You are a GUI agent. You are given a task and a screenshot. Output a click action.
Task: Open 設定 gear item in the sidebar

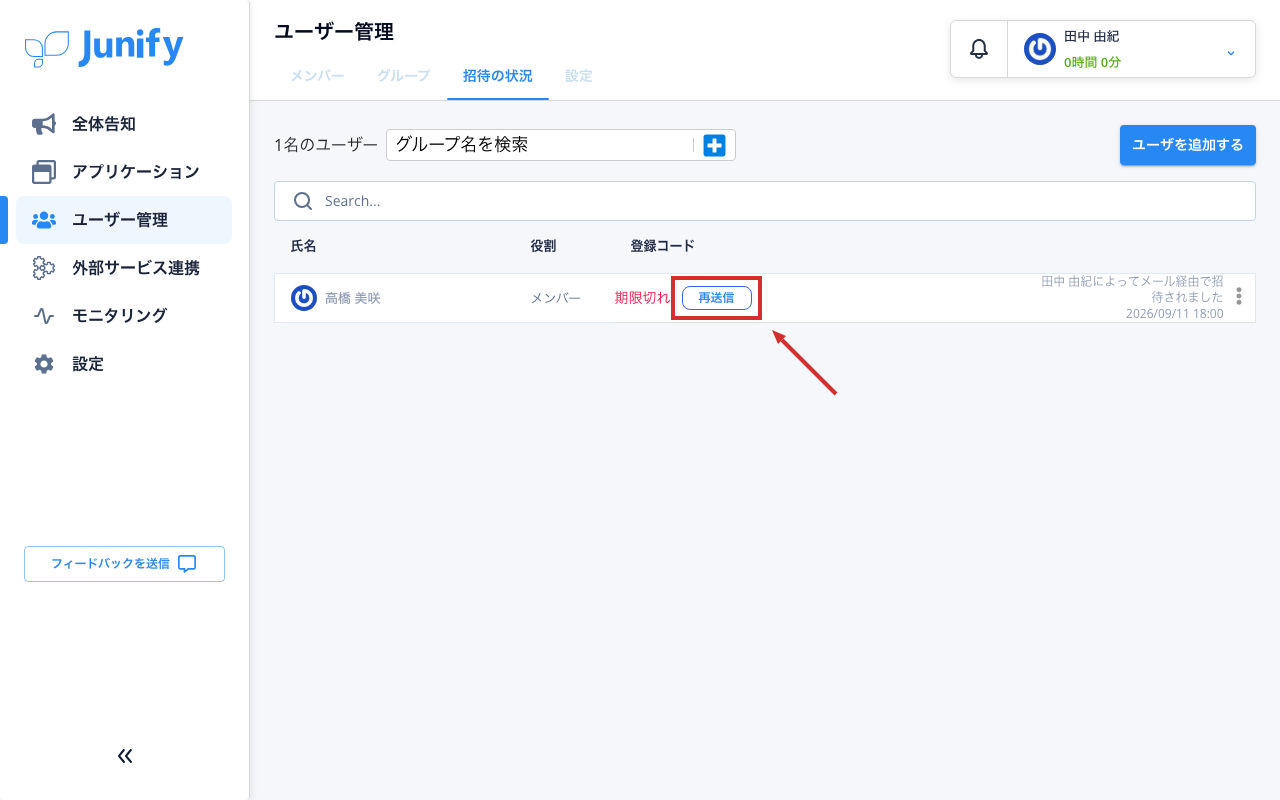(124, 364)
